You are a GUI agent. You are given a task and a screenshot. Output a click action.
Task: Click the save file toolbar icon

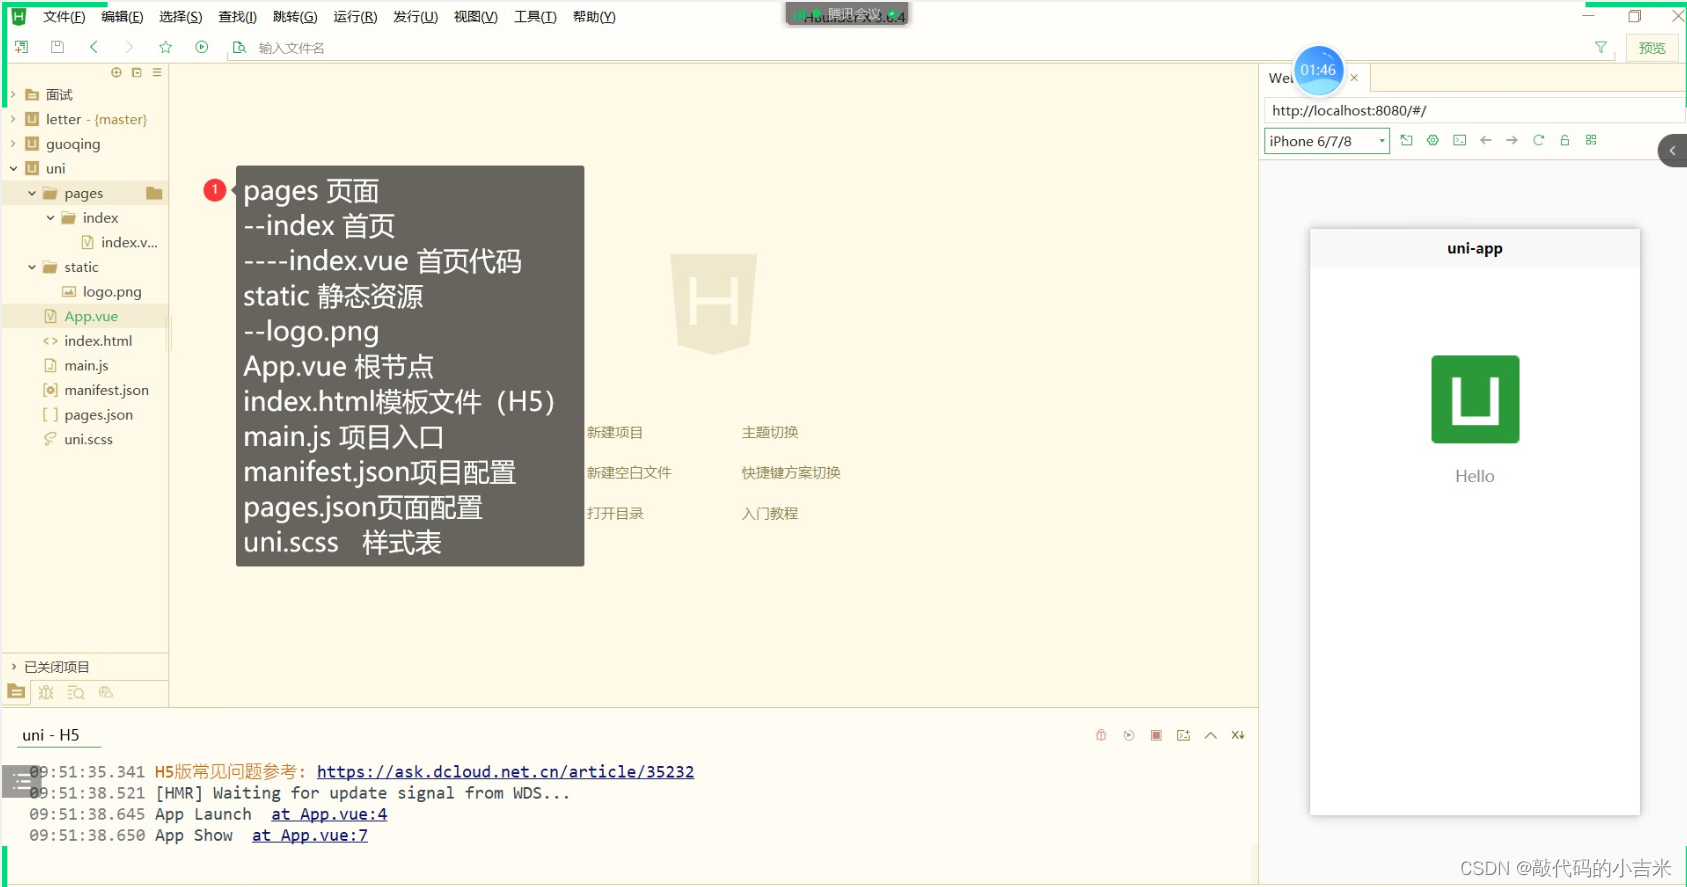[57, 47]
